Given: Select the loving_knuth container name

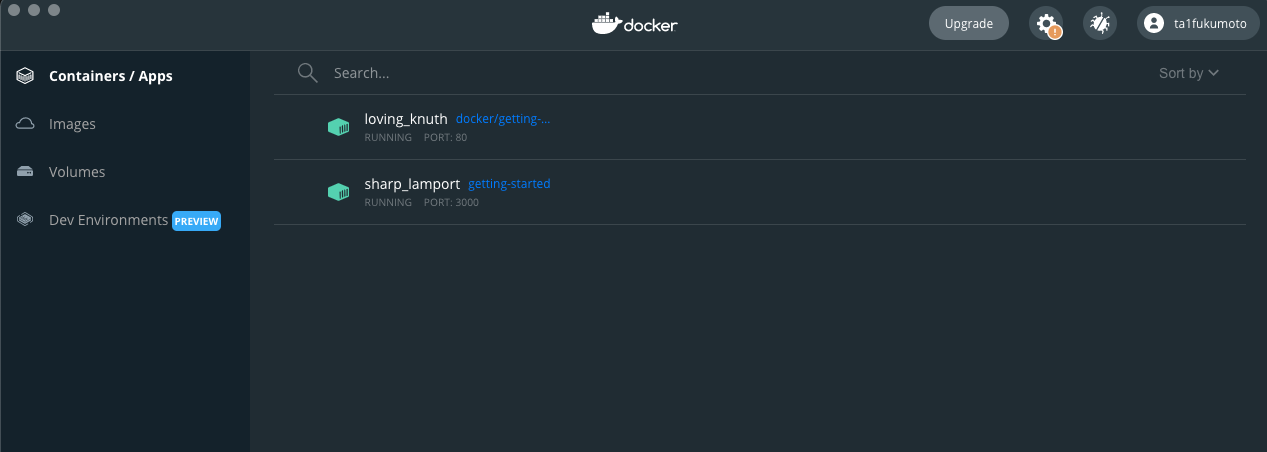Looking at the screenshot, I should pos(406,119).
